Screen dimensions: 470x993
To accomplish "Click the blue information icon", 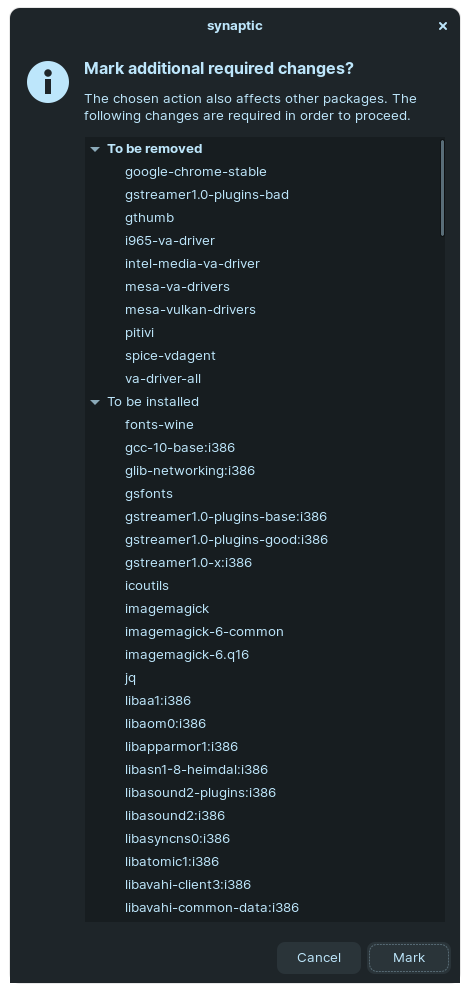I will [x=48, y=82].
